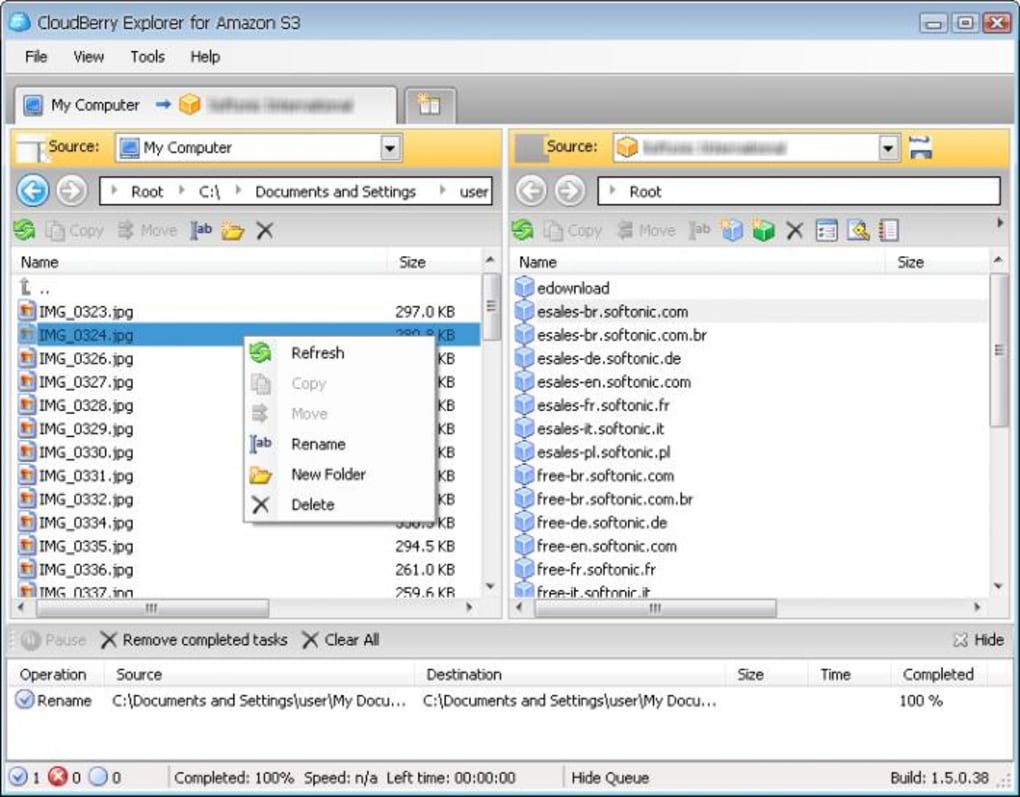The width and height of the screenshot is (1020, 797).
Task: Sort right pane by Size column header
Action: coord(936,262)
